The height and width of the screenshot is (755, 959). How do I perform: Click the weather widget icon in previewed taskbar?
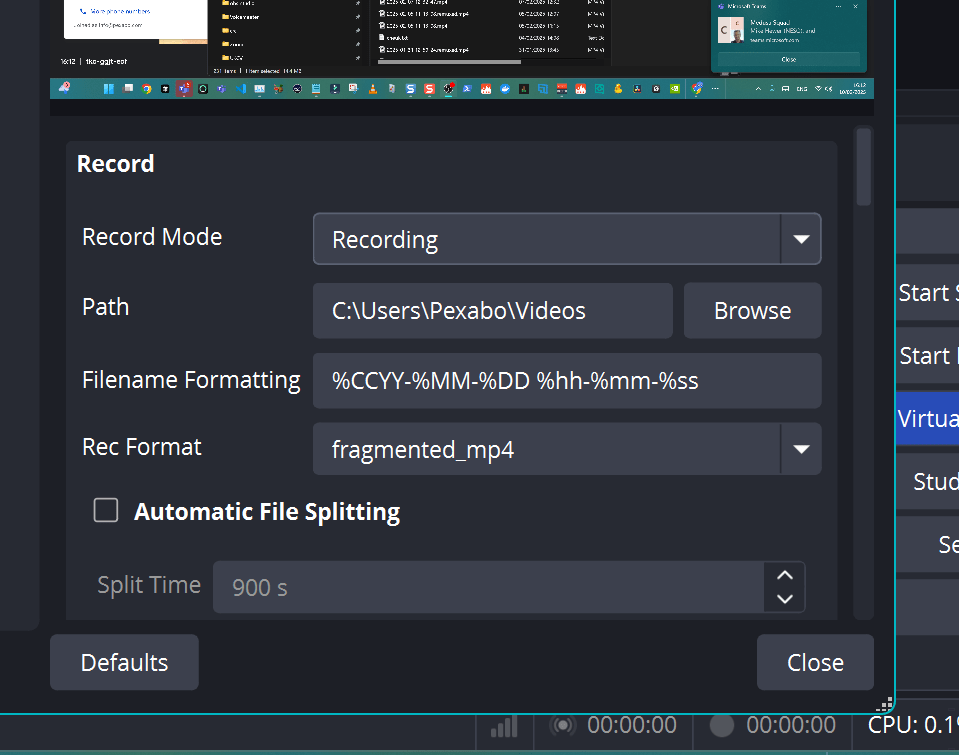64,88
